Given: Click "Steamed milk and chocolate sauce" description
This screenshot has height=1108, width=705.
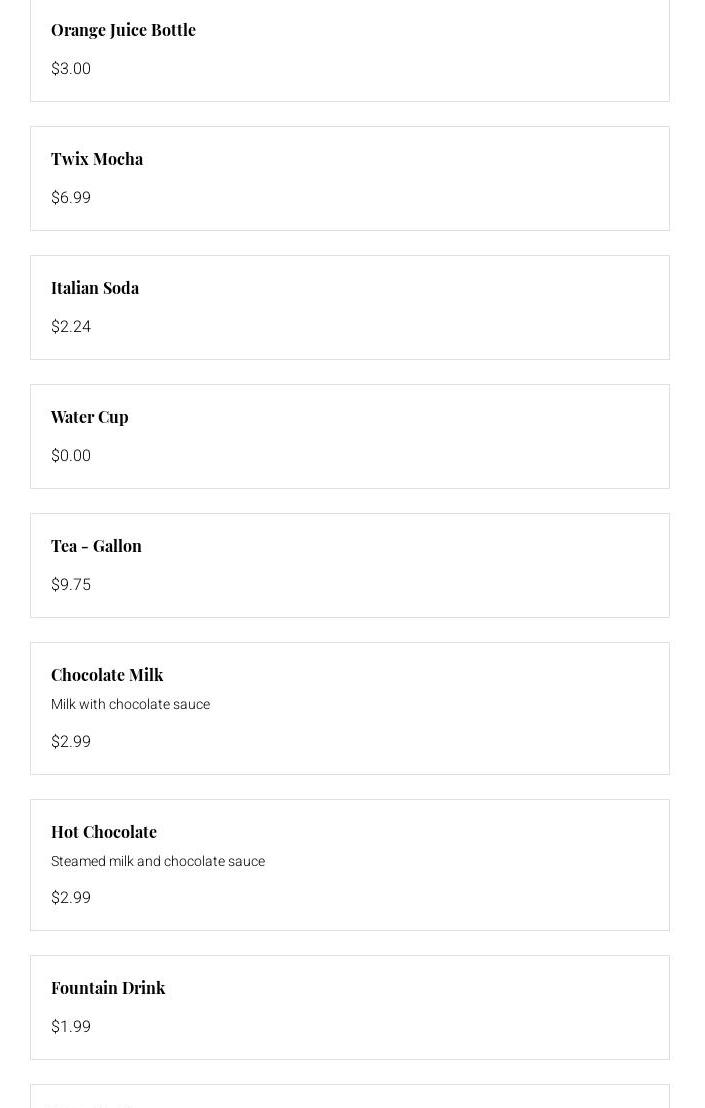Looking at the screenshot, I should 158,861.
